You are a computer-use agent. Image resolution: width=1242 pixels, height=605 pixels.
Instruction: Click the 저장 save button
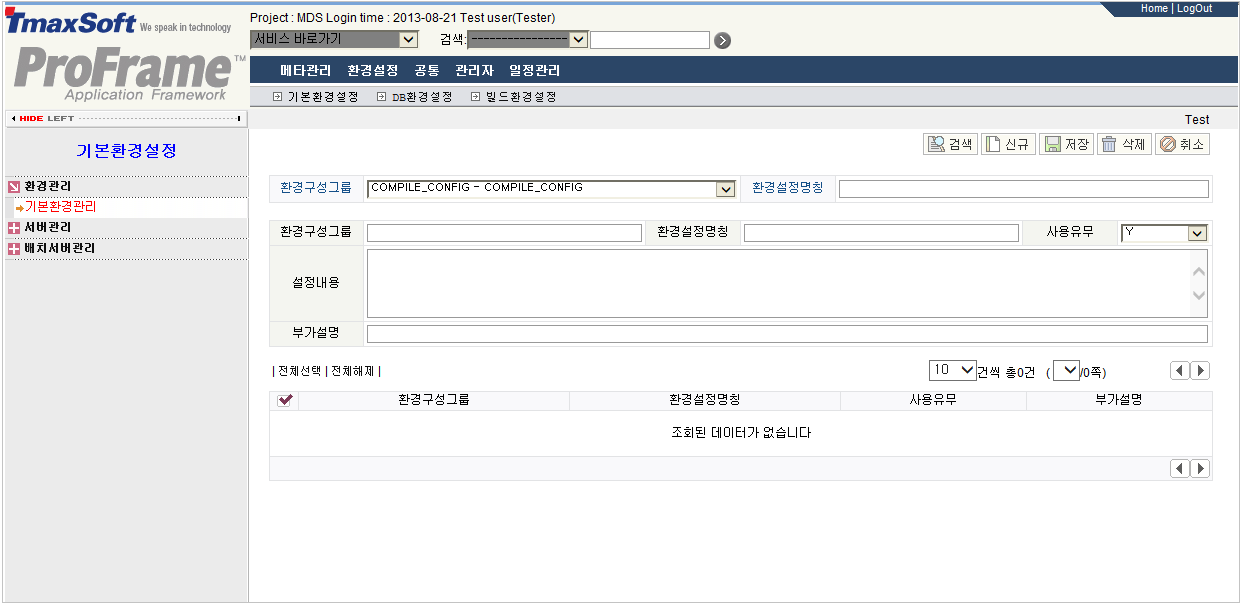point(1066,144)
